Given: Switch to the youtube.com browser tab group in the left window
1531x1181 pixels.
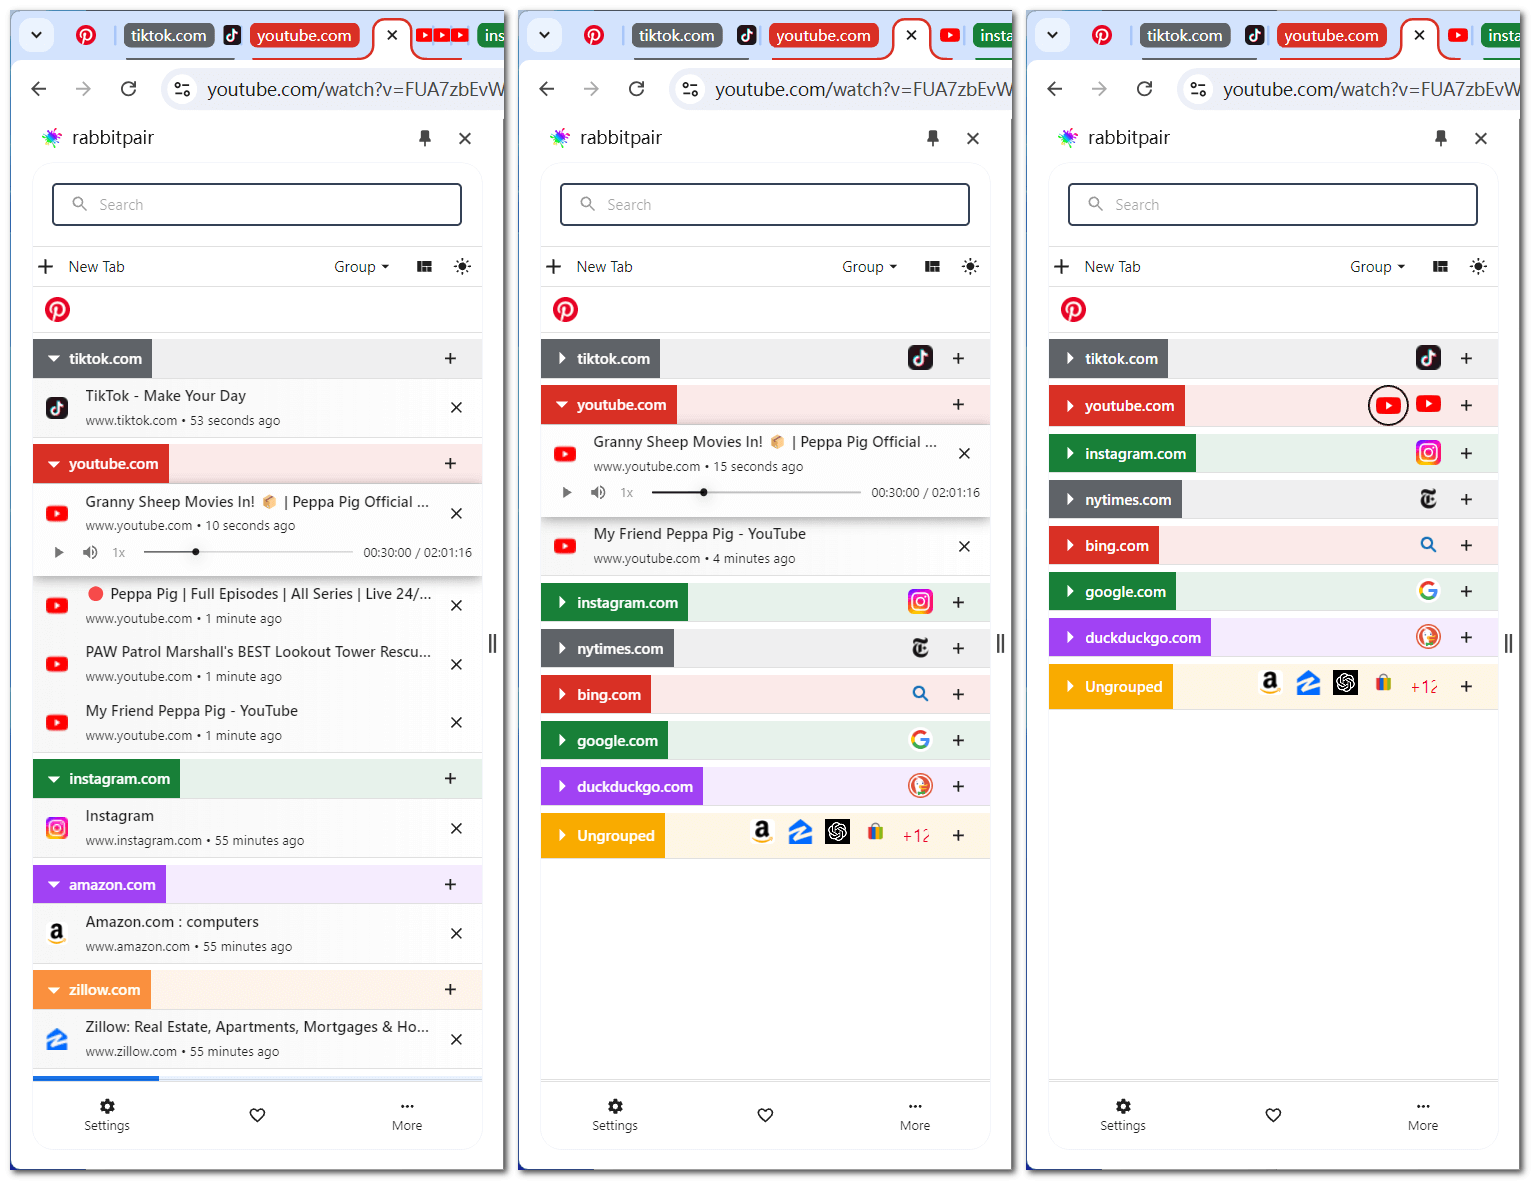Looking at the screenshot, I should coord(304,36).
